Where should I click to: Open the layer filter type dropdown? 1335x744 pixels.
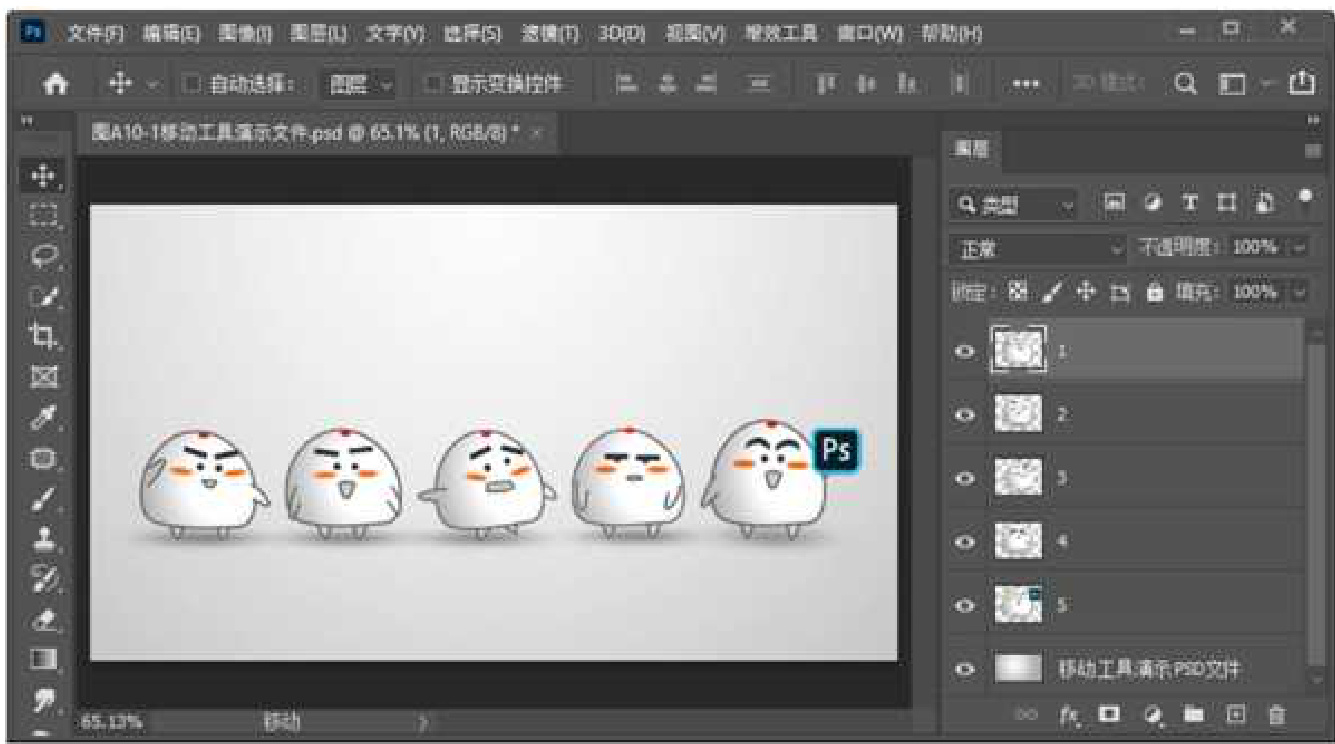[x=1013, y=204]
